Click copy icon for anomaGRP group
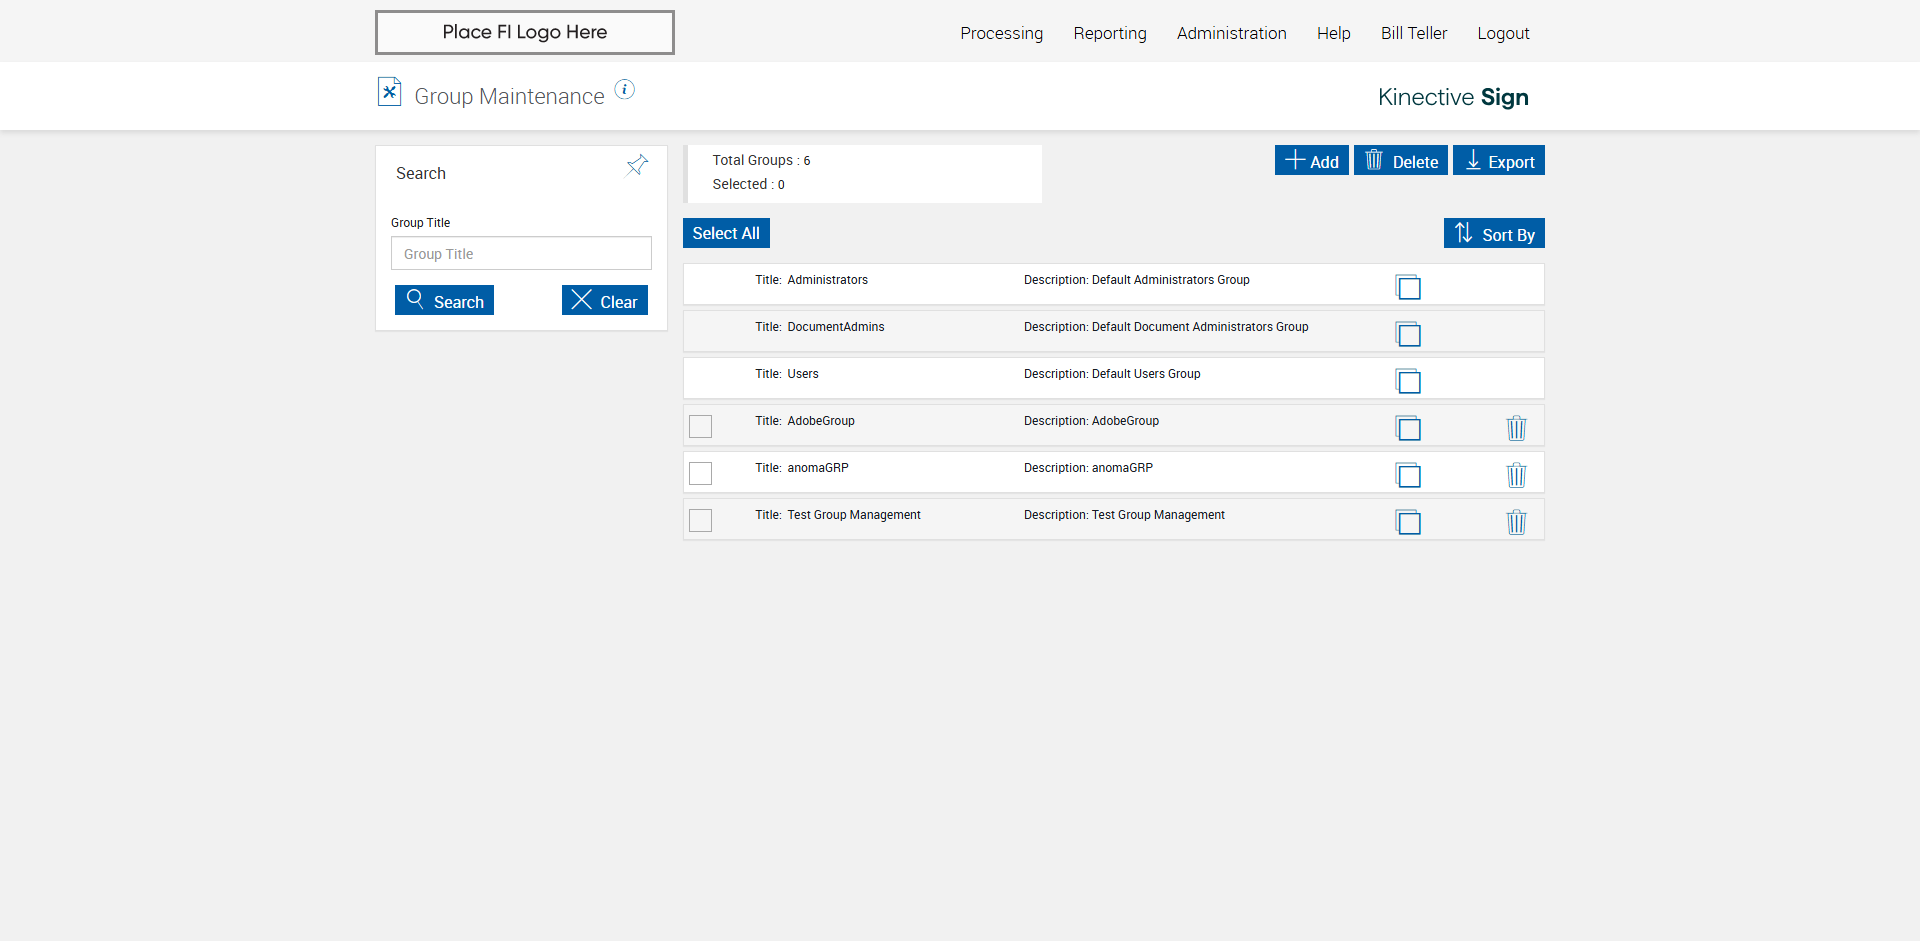This screenshot has height=941, width=1920. (1408, 475)
